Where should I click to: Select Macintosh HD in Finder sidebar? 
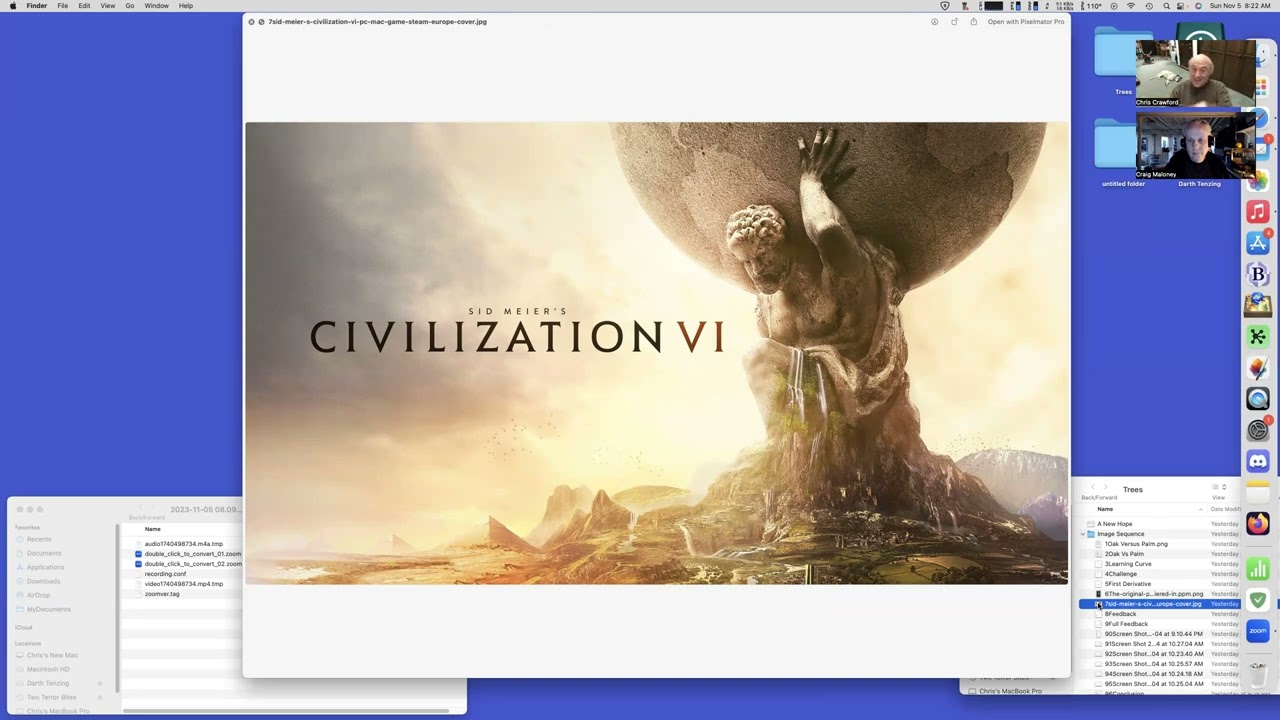point(48,669)
